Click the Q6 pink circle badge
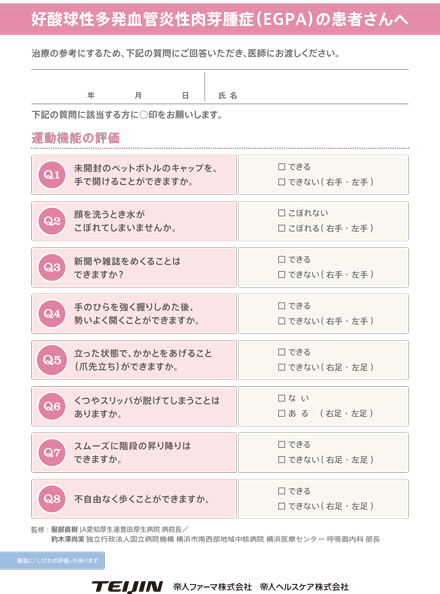 click(x=52, y=406)
